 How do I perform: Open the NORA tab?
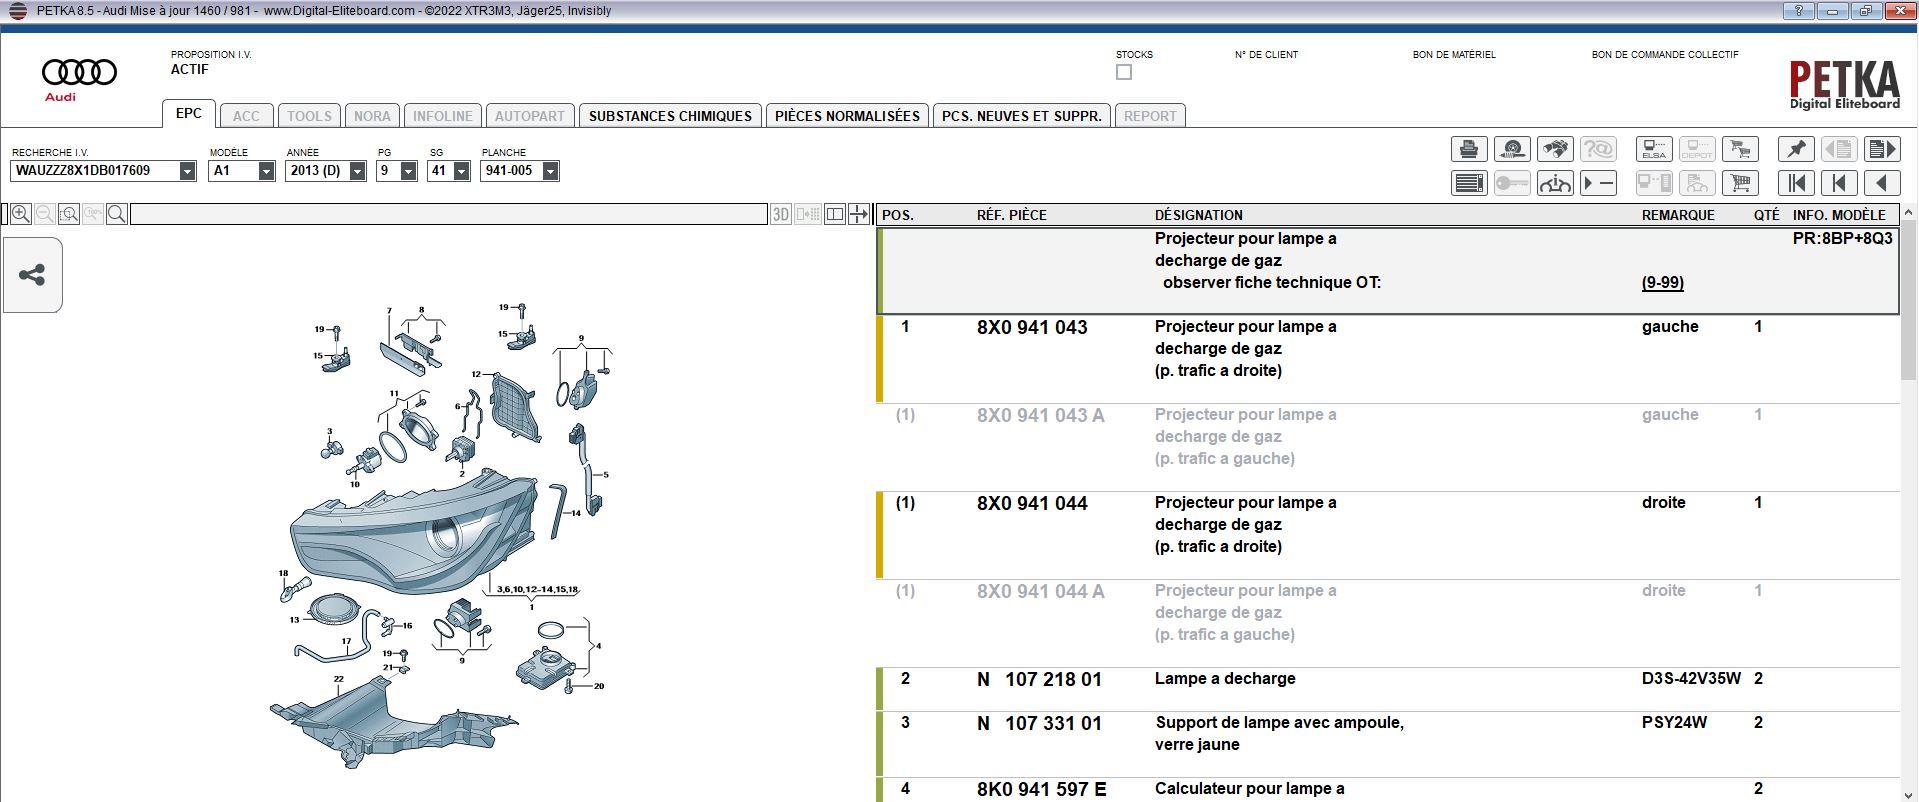pos(372,116)
